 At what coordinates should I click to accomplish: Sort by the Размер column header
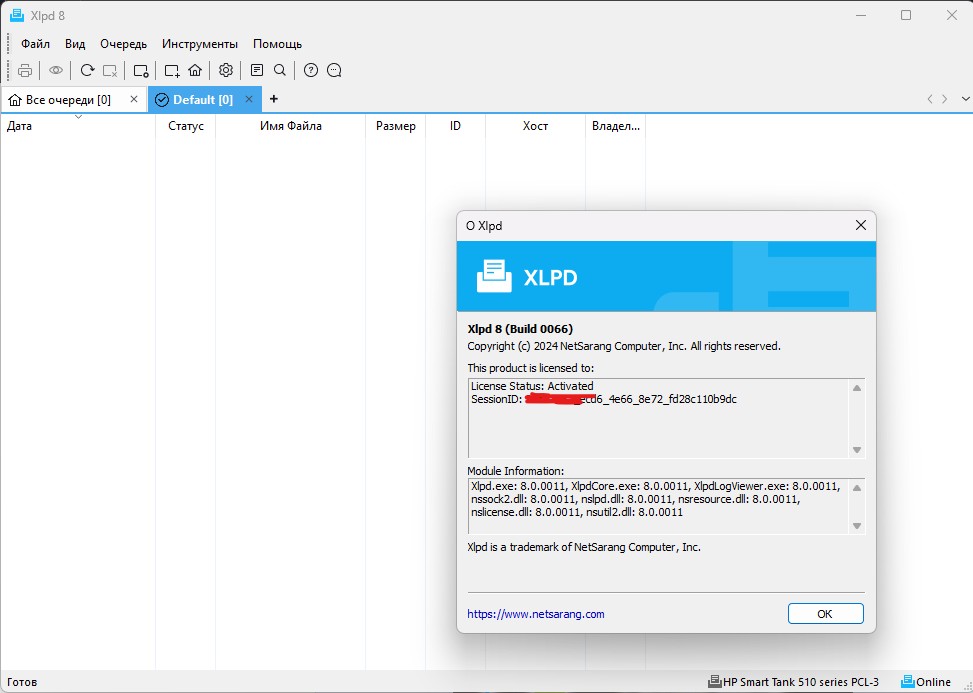(x=395, y=126)
